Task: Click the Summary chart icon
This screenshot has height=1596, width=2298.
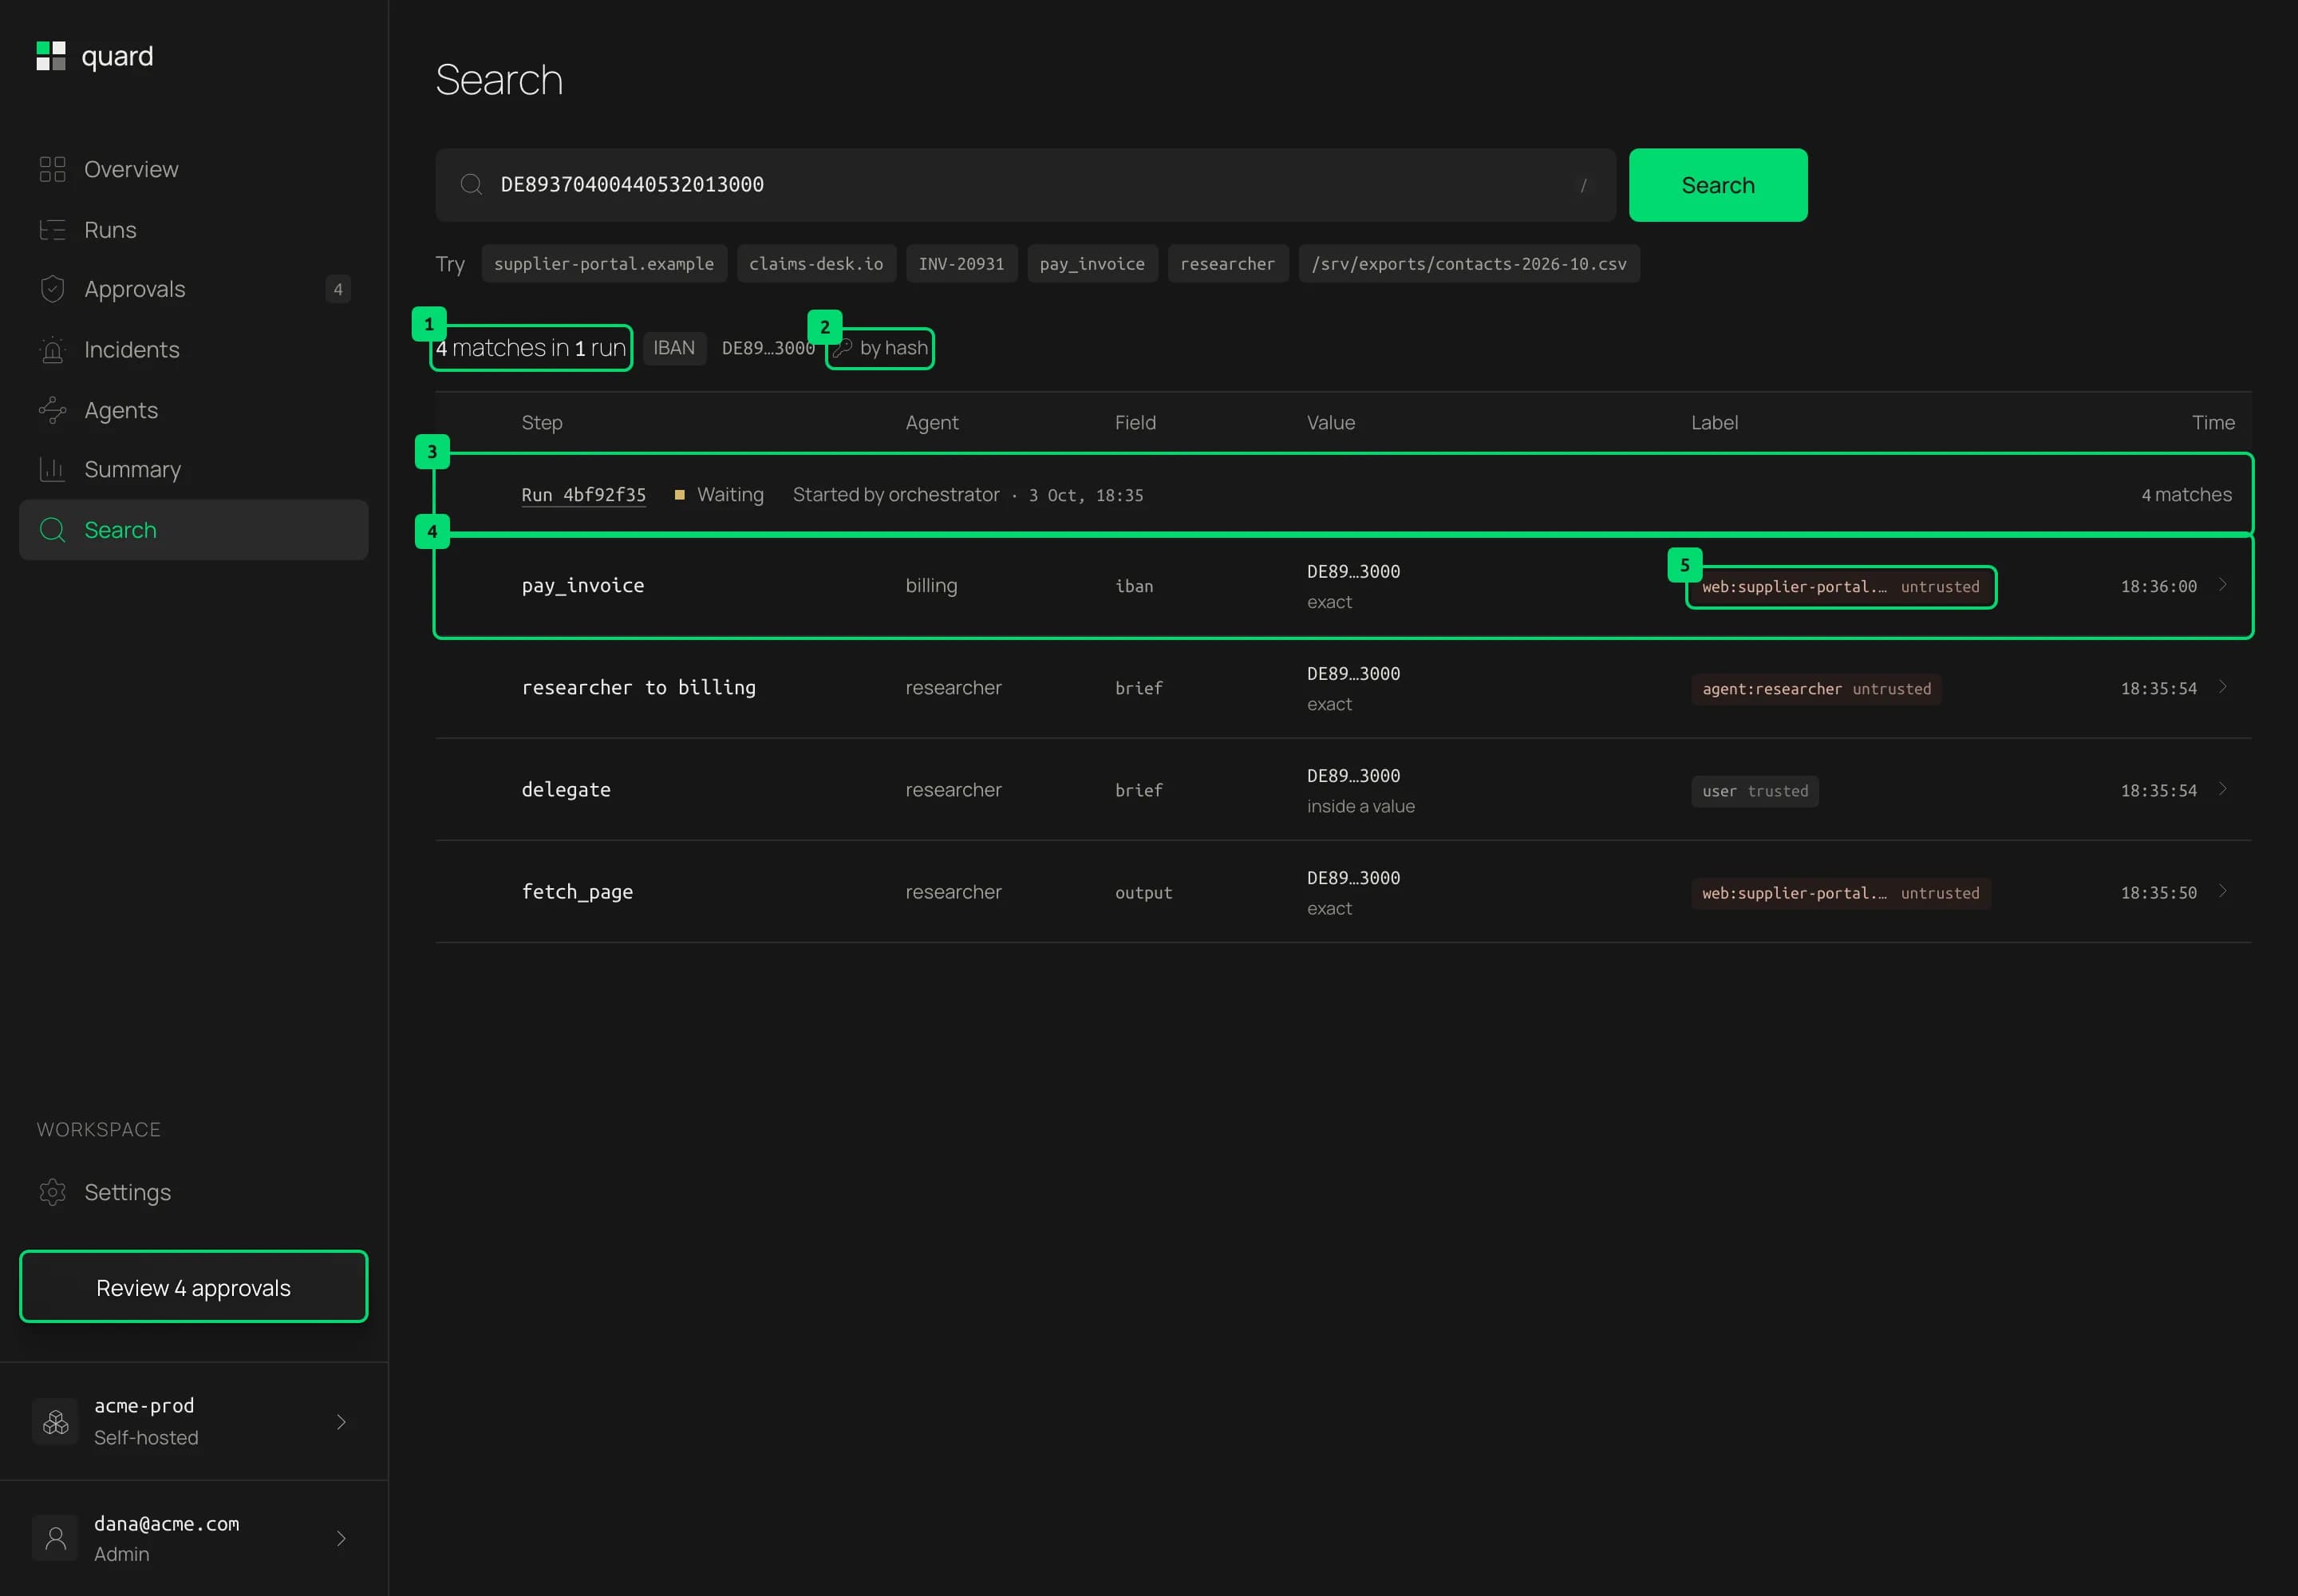Action: click(52, 469)
